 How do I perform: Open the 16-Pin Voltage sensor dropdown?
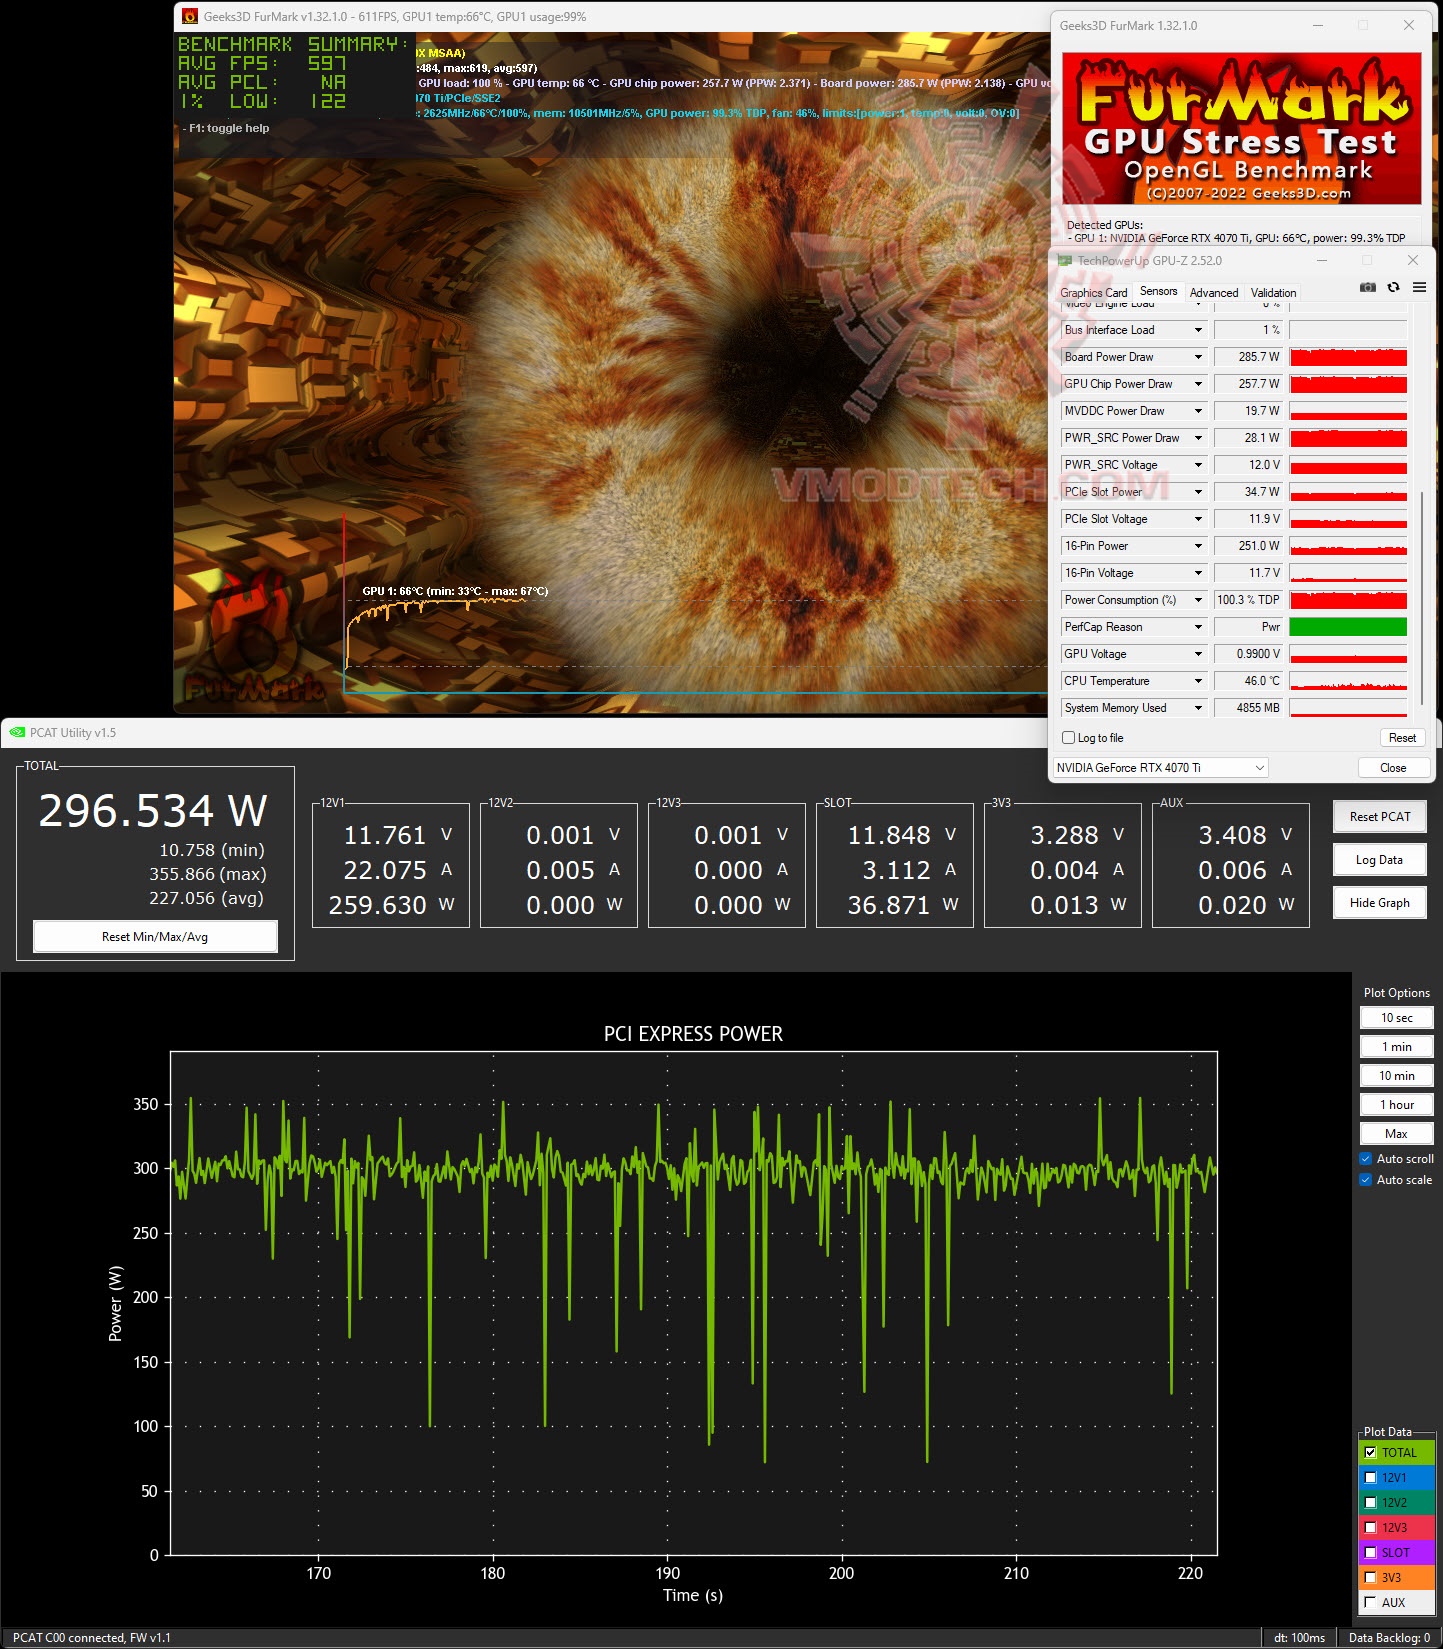pos(1198,573)
